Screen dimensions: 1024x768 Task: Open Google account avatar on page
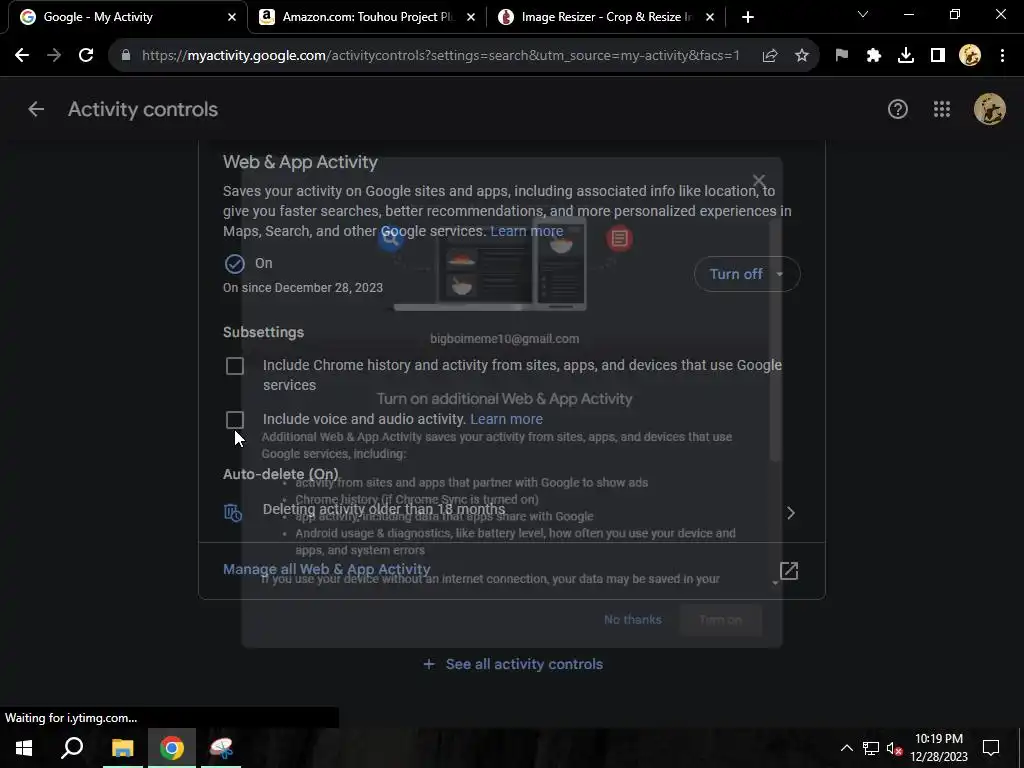pos(989,109)
